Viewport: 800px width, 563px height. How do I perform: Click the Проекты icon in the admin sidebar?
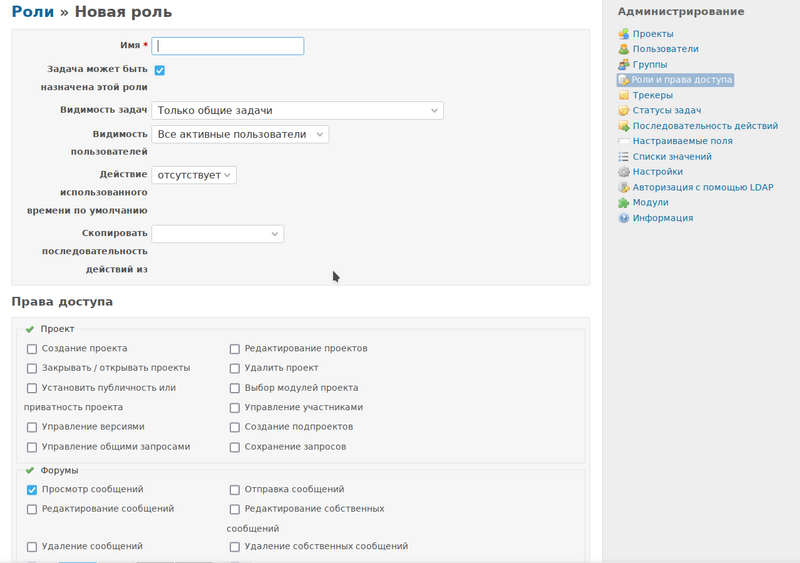pos(623,34)
